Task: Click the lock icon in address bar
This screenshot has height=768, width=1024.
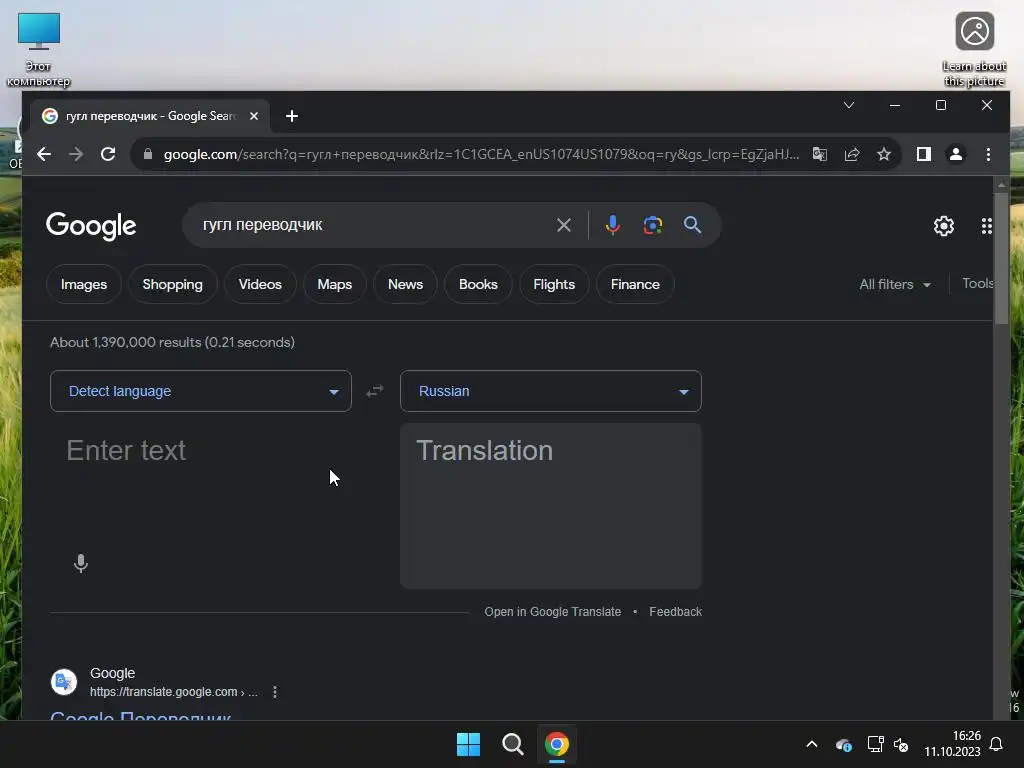Action: [x=148, y=154]
